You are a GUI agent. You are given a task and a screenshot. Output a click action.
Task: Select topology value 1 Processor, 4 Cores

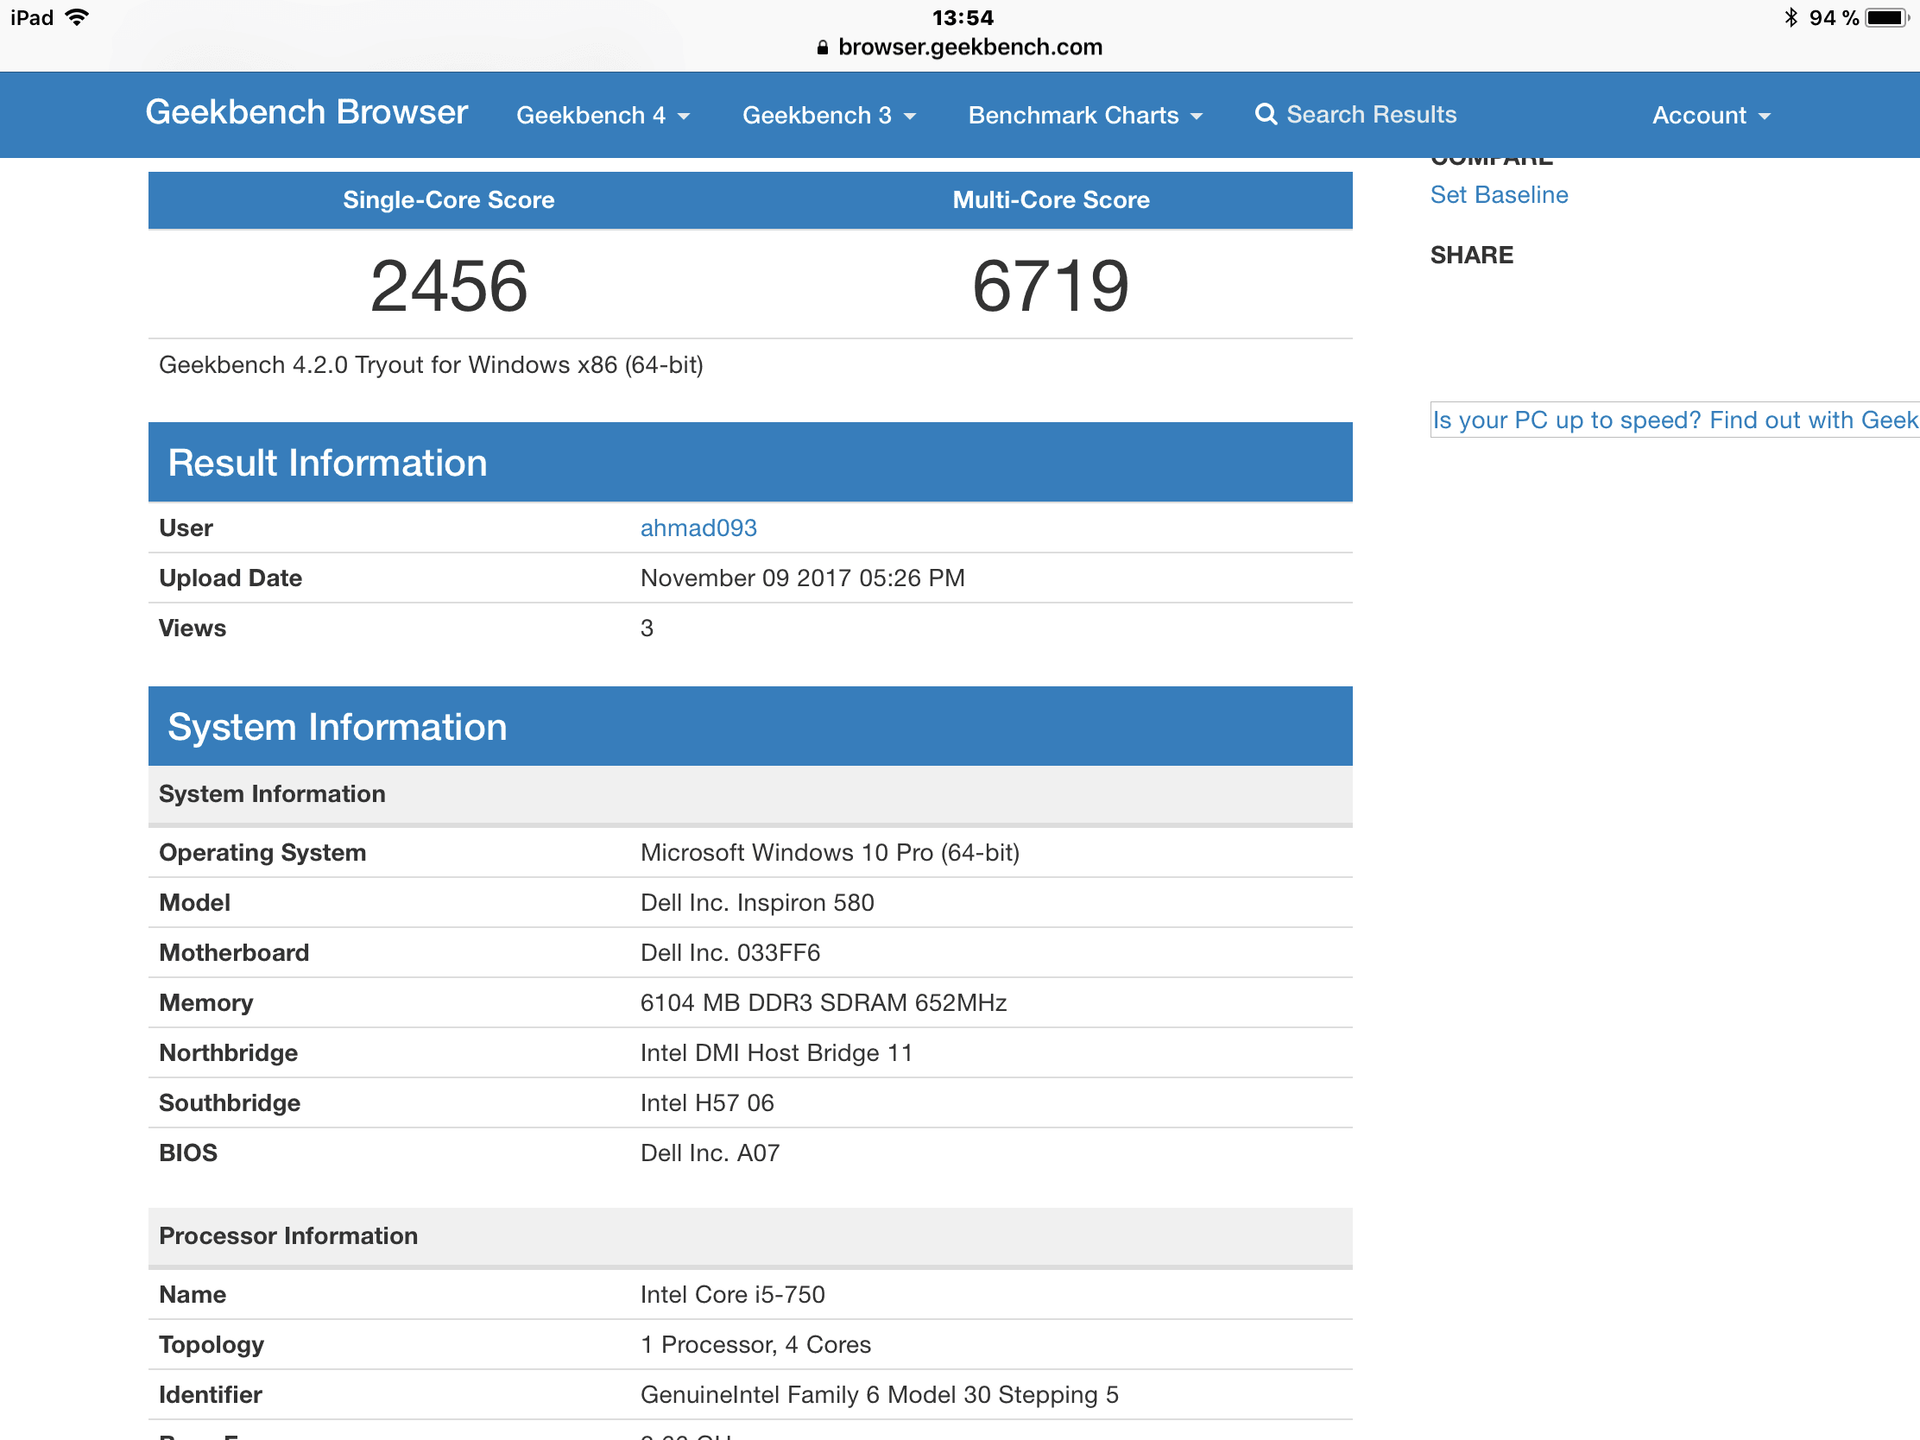point(755,1345)
